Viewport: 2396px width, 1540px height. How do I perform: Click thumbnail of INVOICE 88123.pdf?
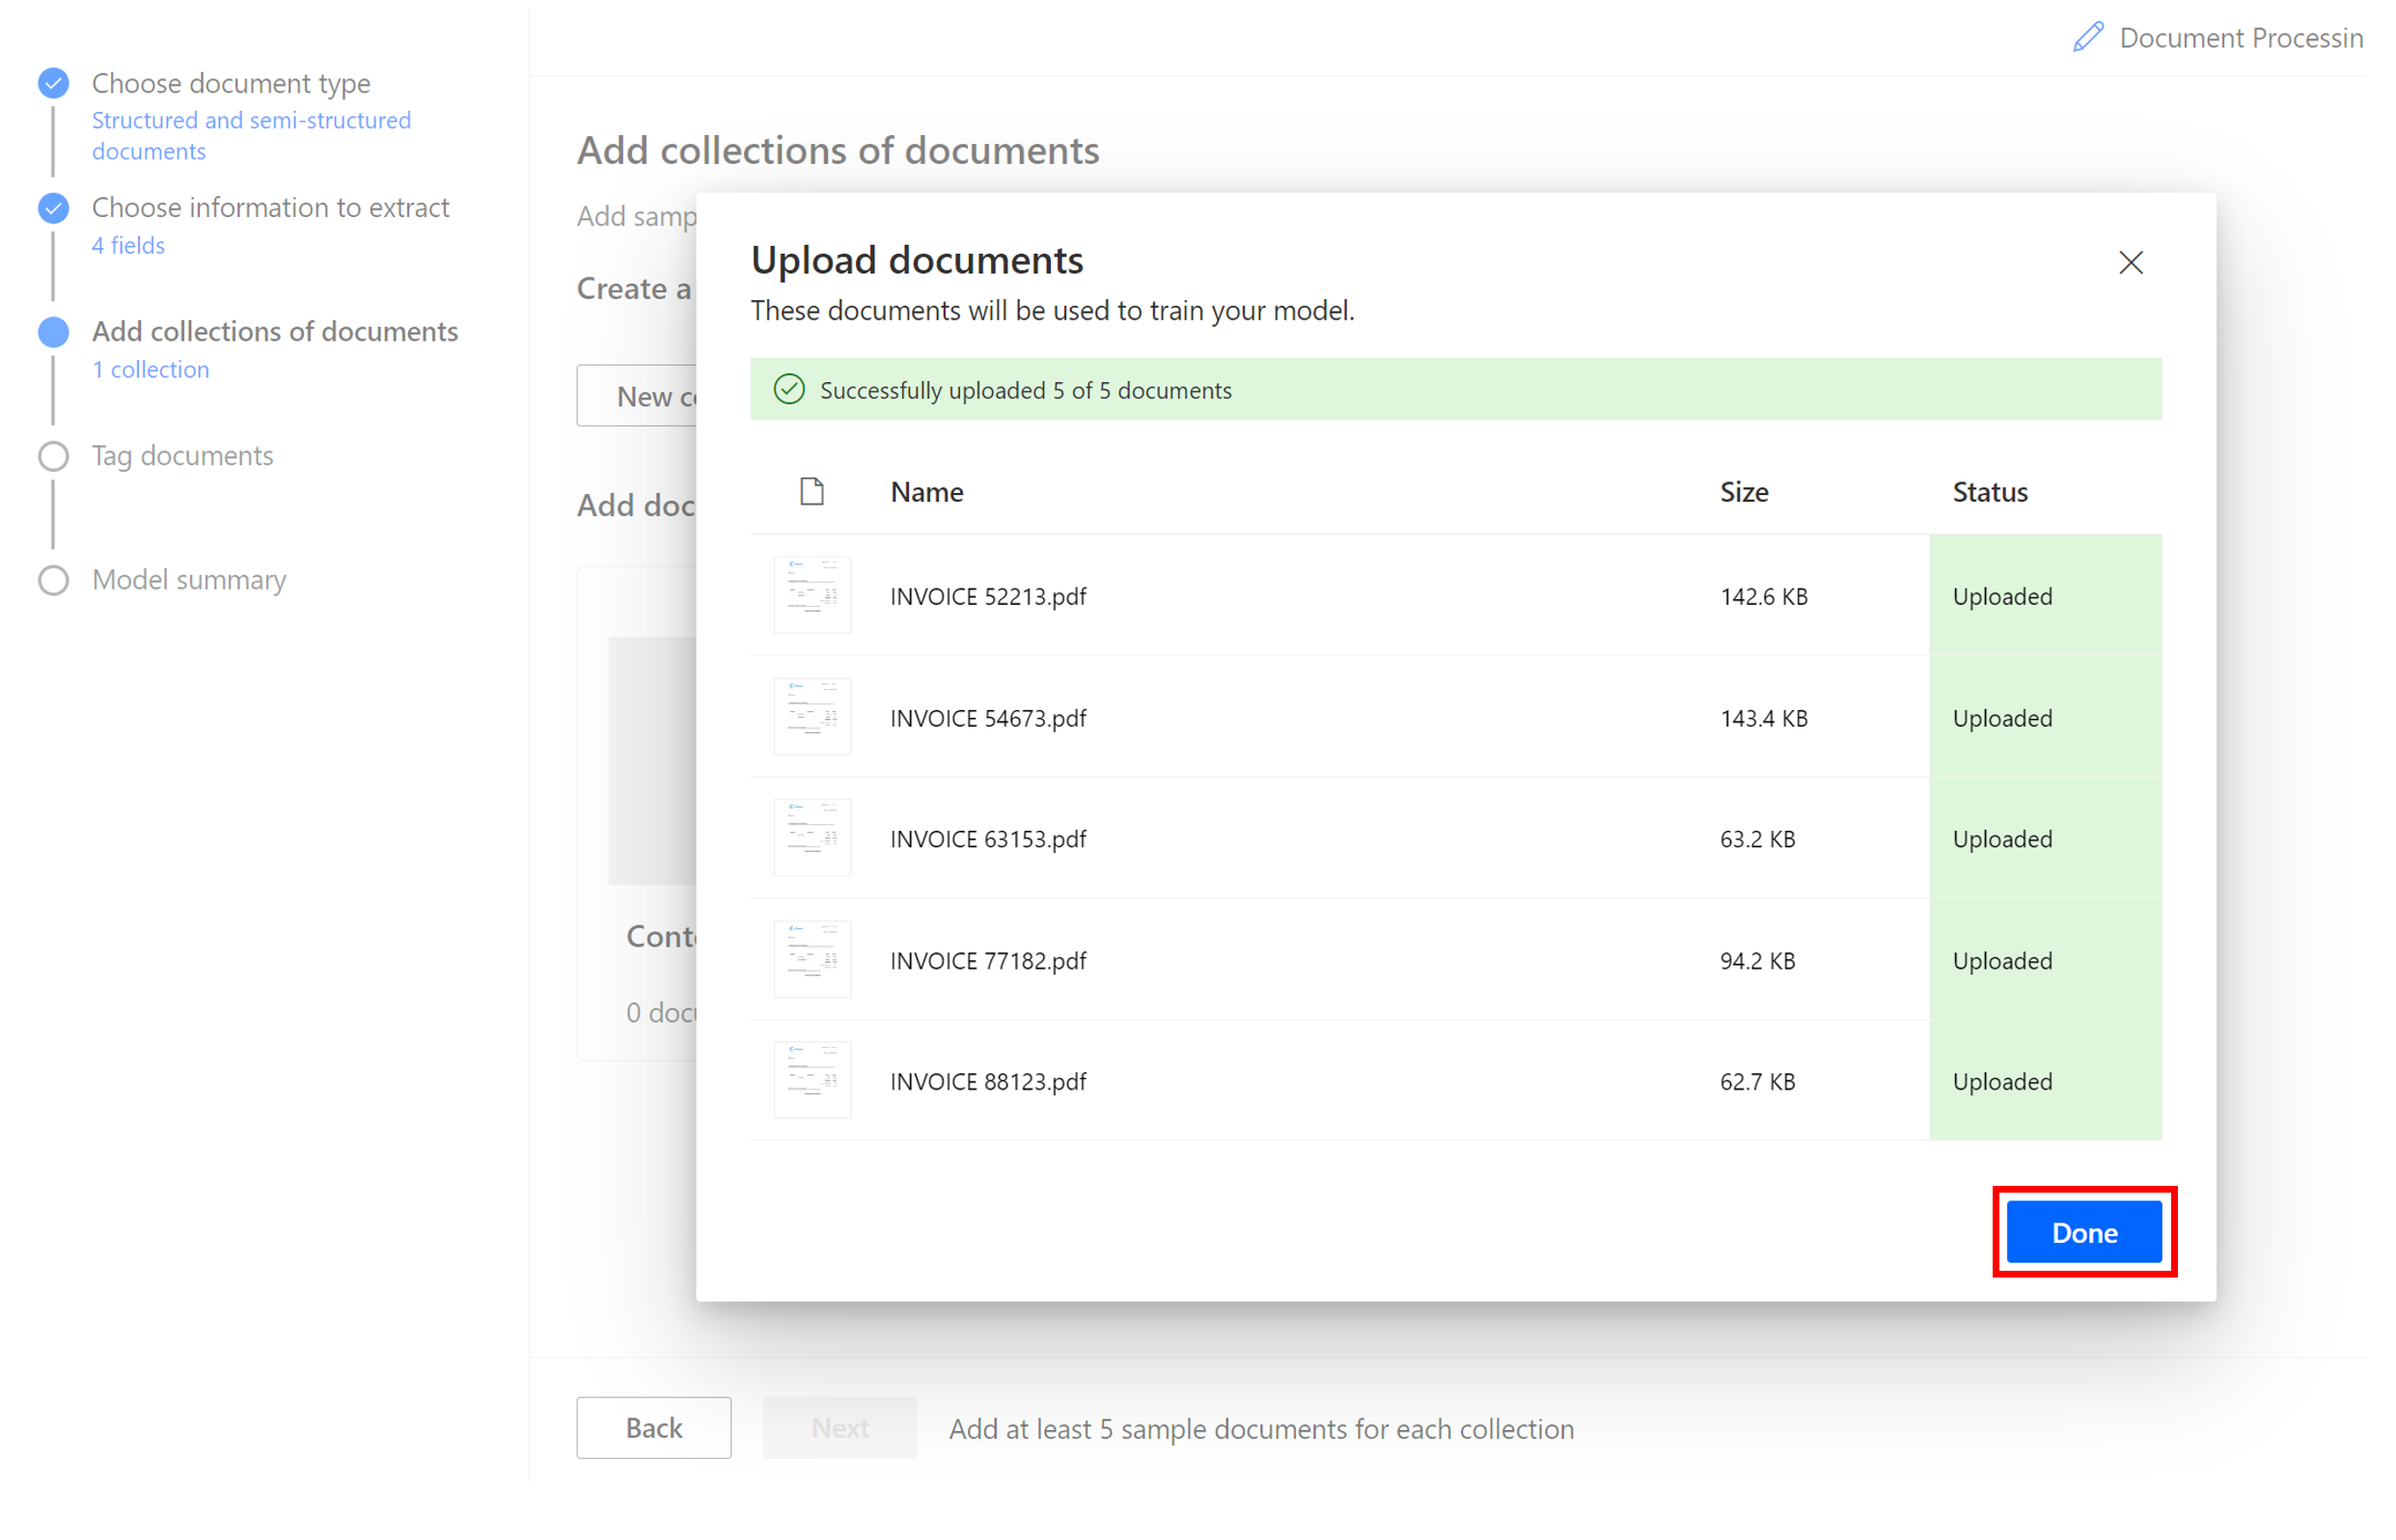point(811,1080)
